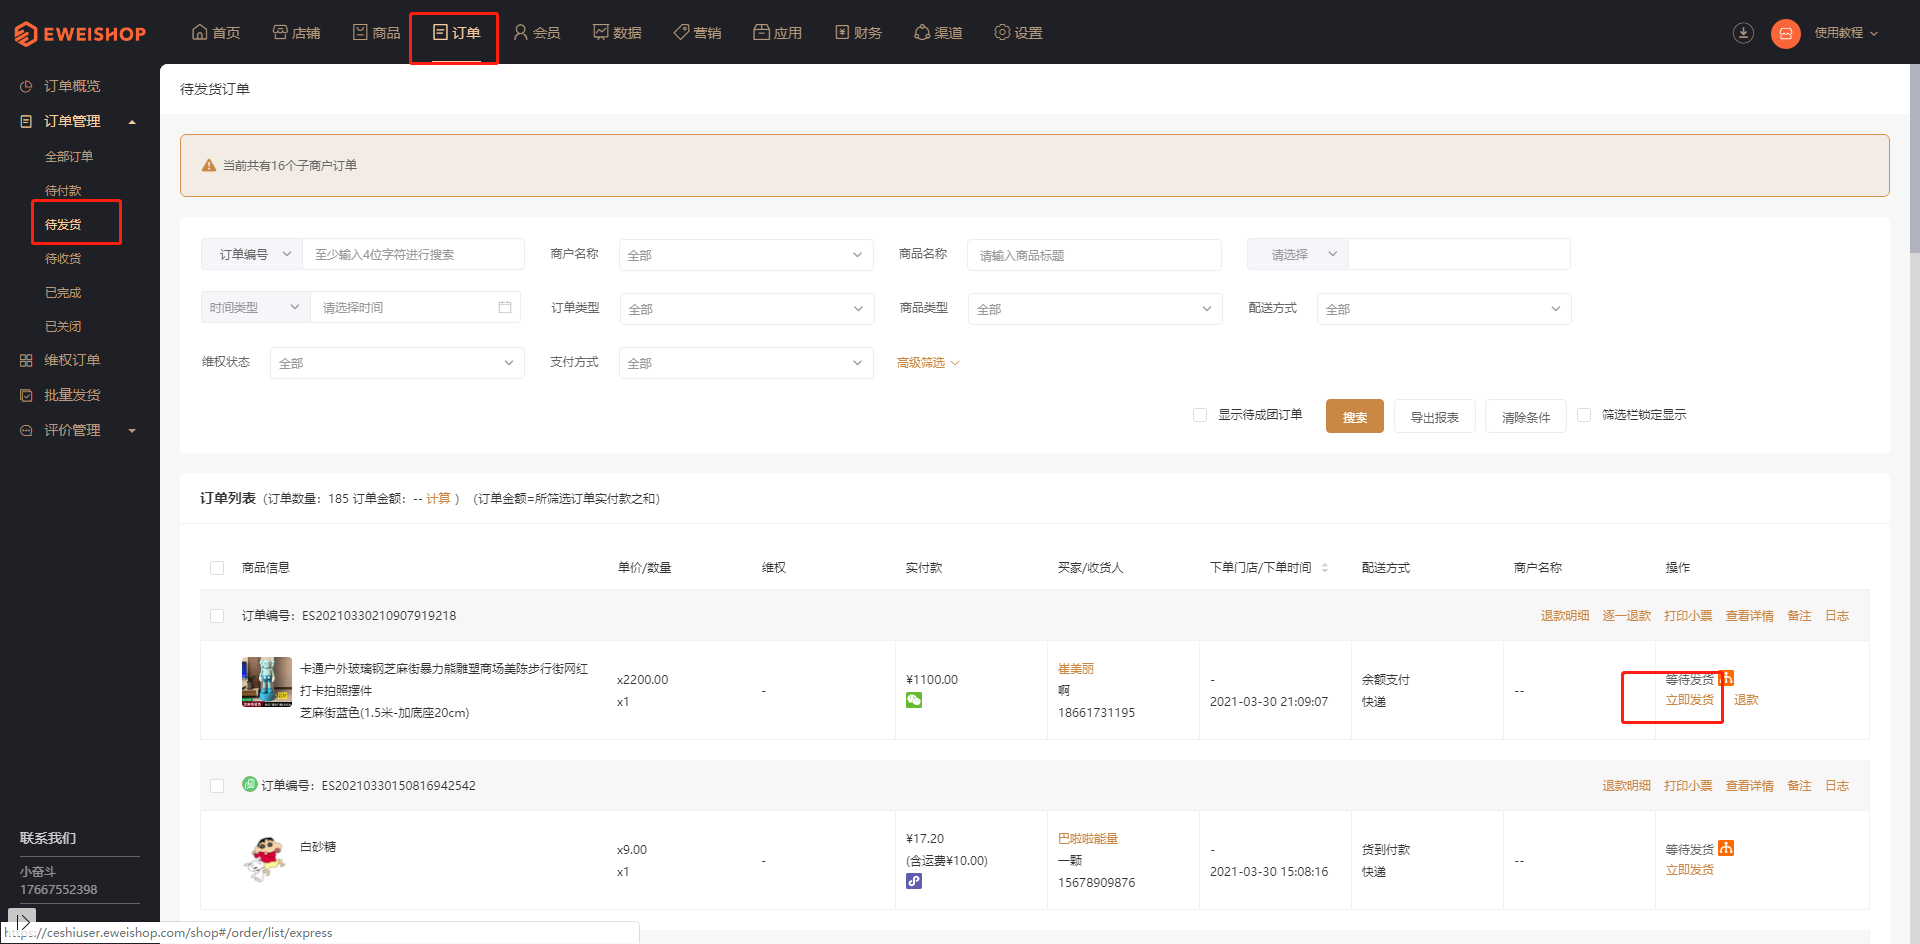
Task: Click the WeChat pay icon under ¥1100.00
Action: 914,700
